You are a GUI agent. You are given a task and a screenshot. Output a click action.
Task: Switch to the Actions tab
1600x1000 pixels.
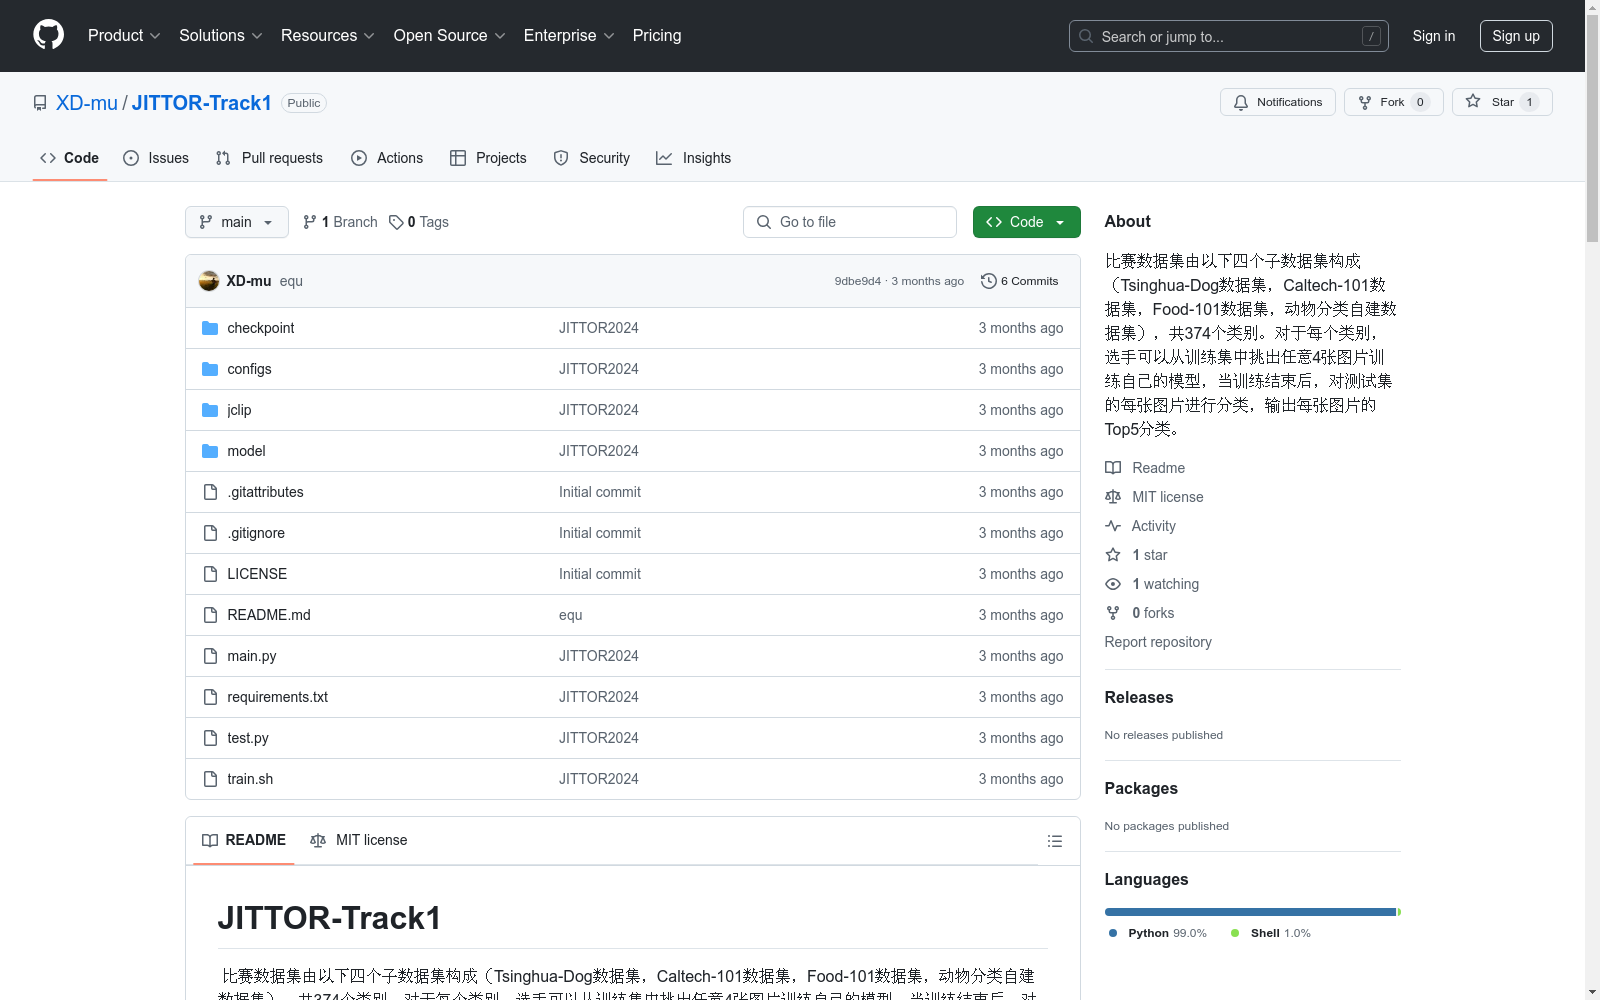[387, 158]
